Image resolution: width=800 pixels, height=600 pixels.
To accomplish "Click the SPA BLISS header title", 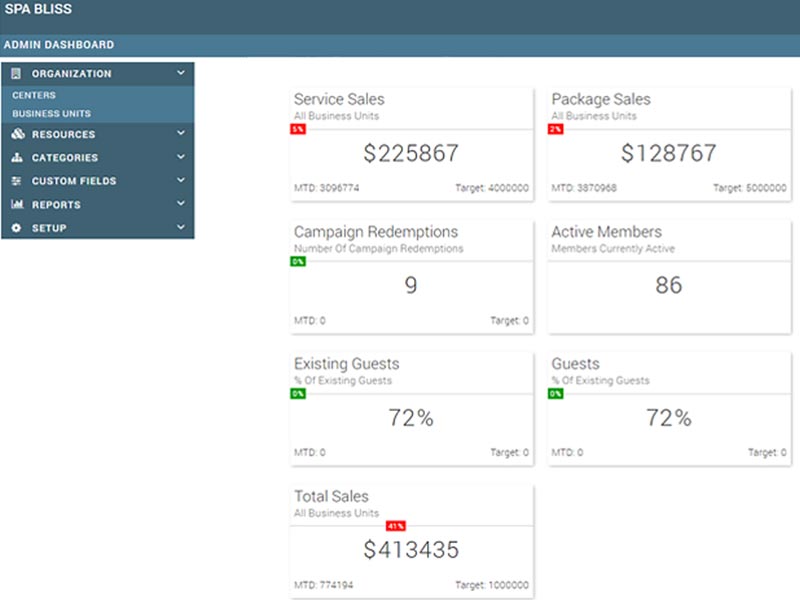I will (x=37, y=10).
